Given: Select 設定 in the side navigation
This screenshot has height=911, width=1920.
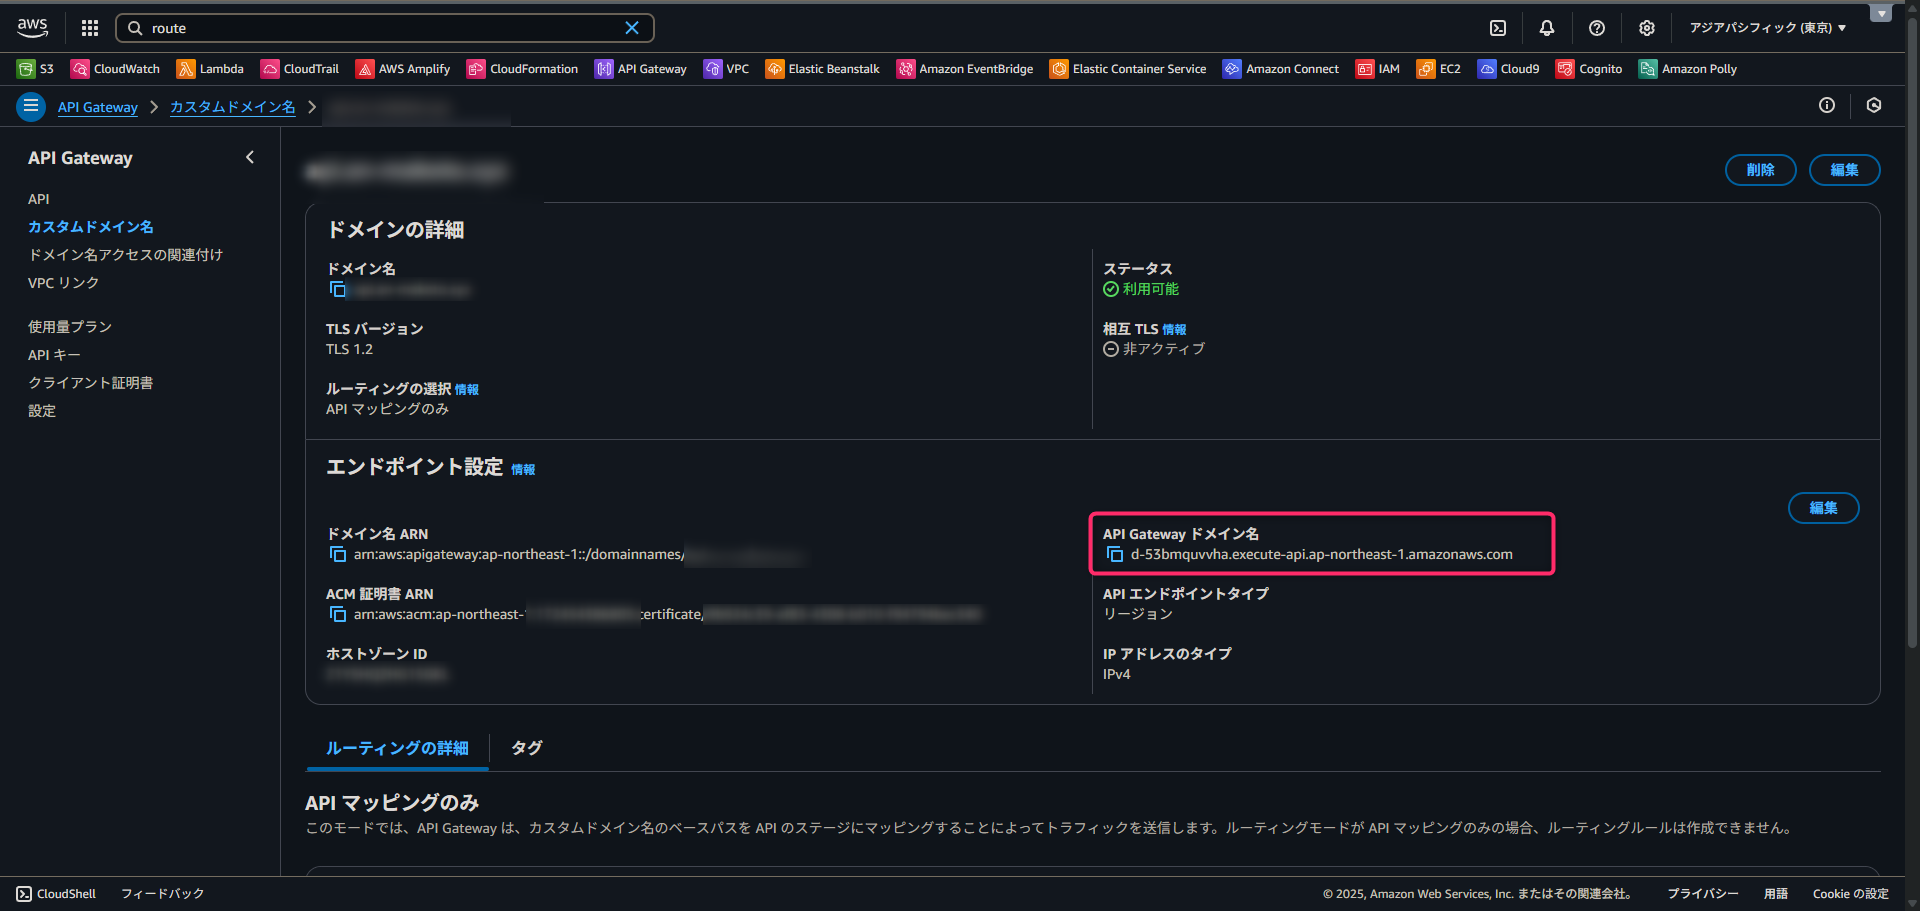Looking at the screenshot, I should coord(42,411).
